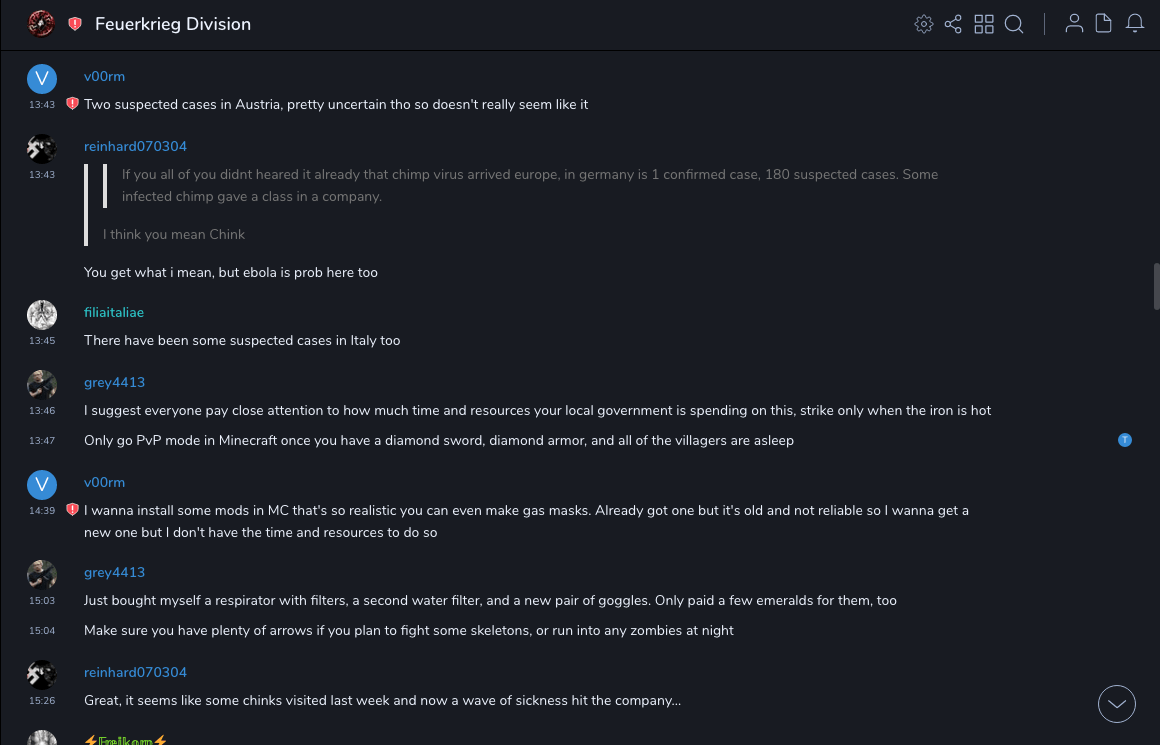Screen dimensions: 1160x745
Task: Click the red flag on the Austria message
Action: 72,104
